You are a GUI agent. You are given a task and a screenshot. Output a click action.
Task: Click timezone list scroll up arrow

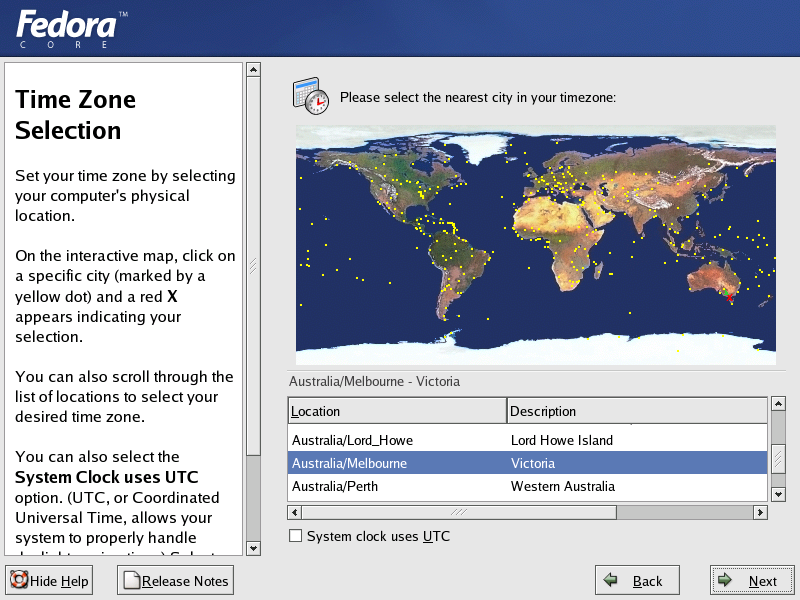click(778, 404)
